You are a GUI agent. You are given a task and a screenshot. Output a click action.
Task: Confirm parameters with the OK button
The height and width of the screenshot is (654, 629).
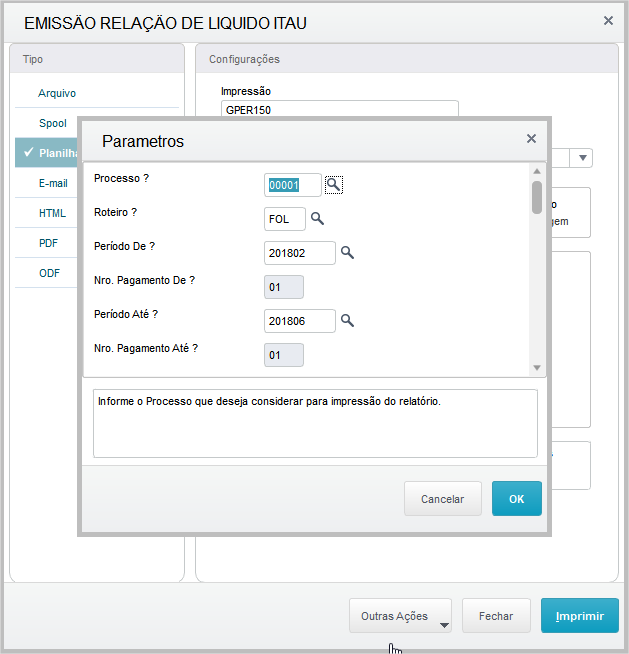pos(517,498)
